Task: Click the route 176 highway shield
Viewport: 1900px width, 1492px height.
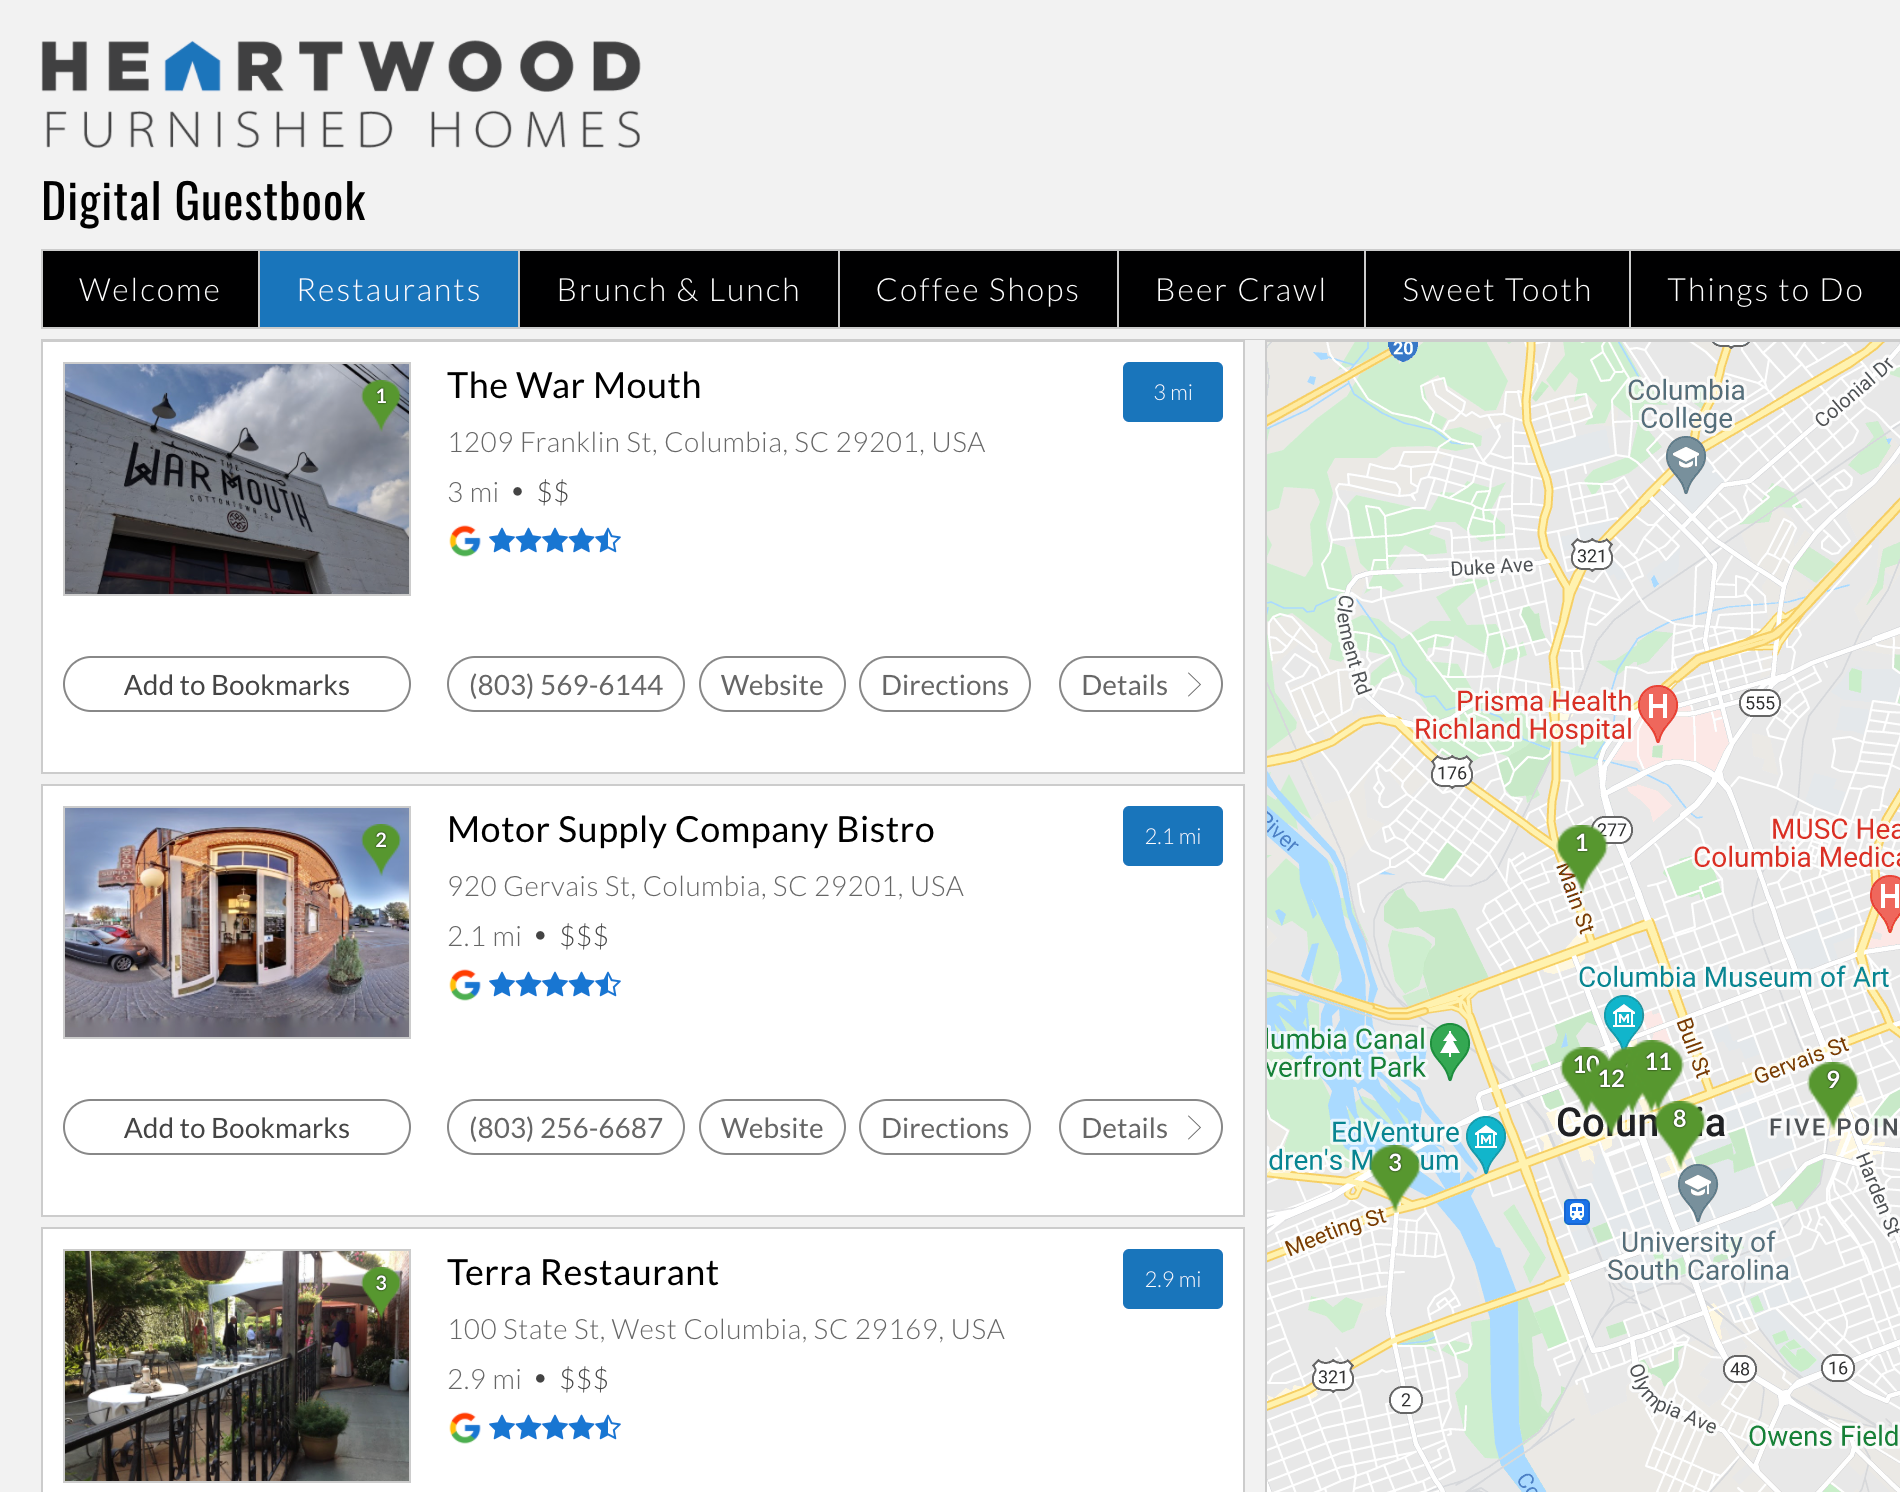Action: click(1451, 772)
